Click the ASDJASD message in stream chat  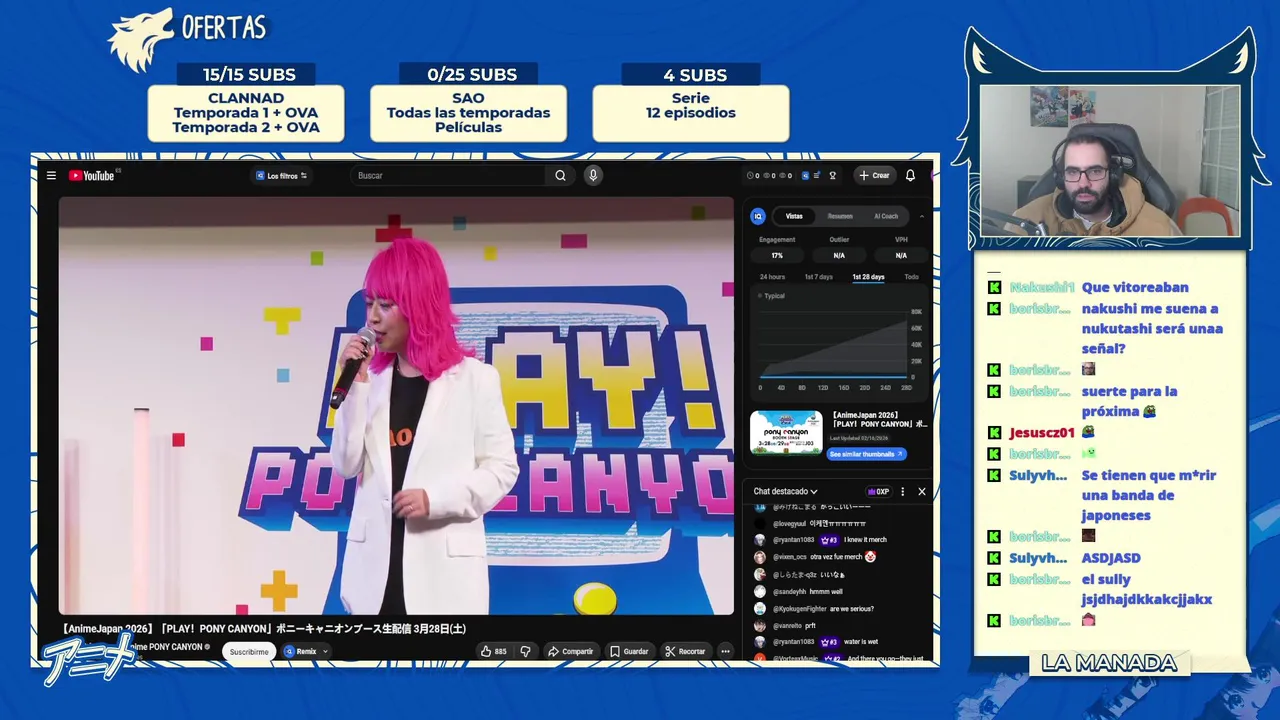[x=1111, y=558]
